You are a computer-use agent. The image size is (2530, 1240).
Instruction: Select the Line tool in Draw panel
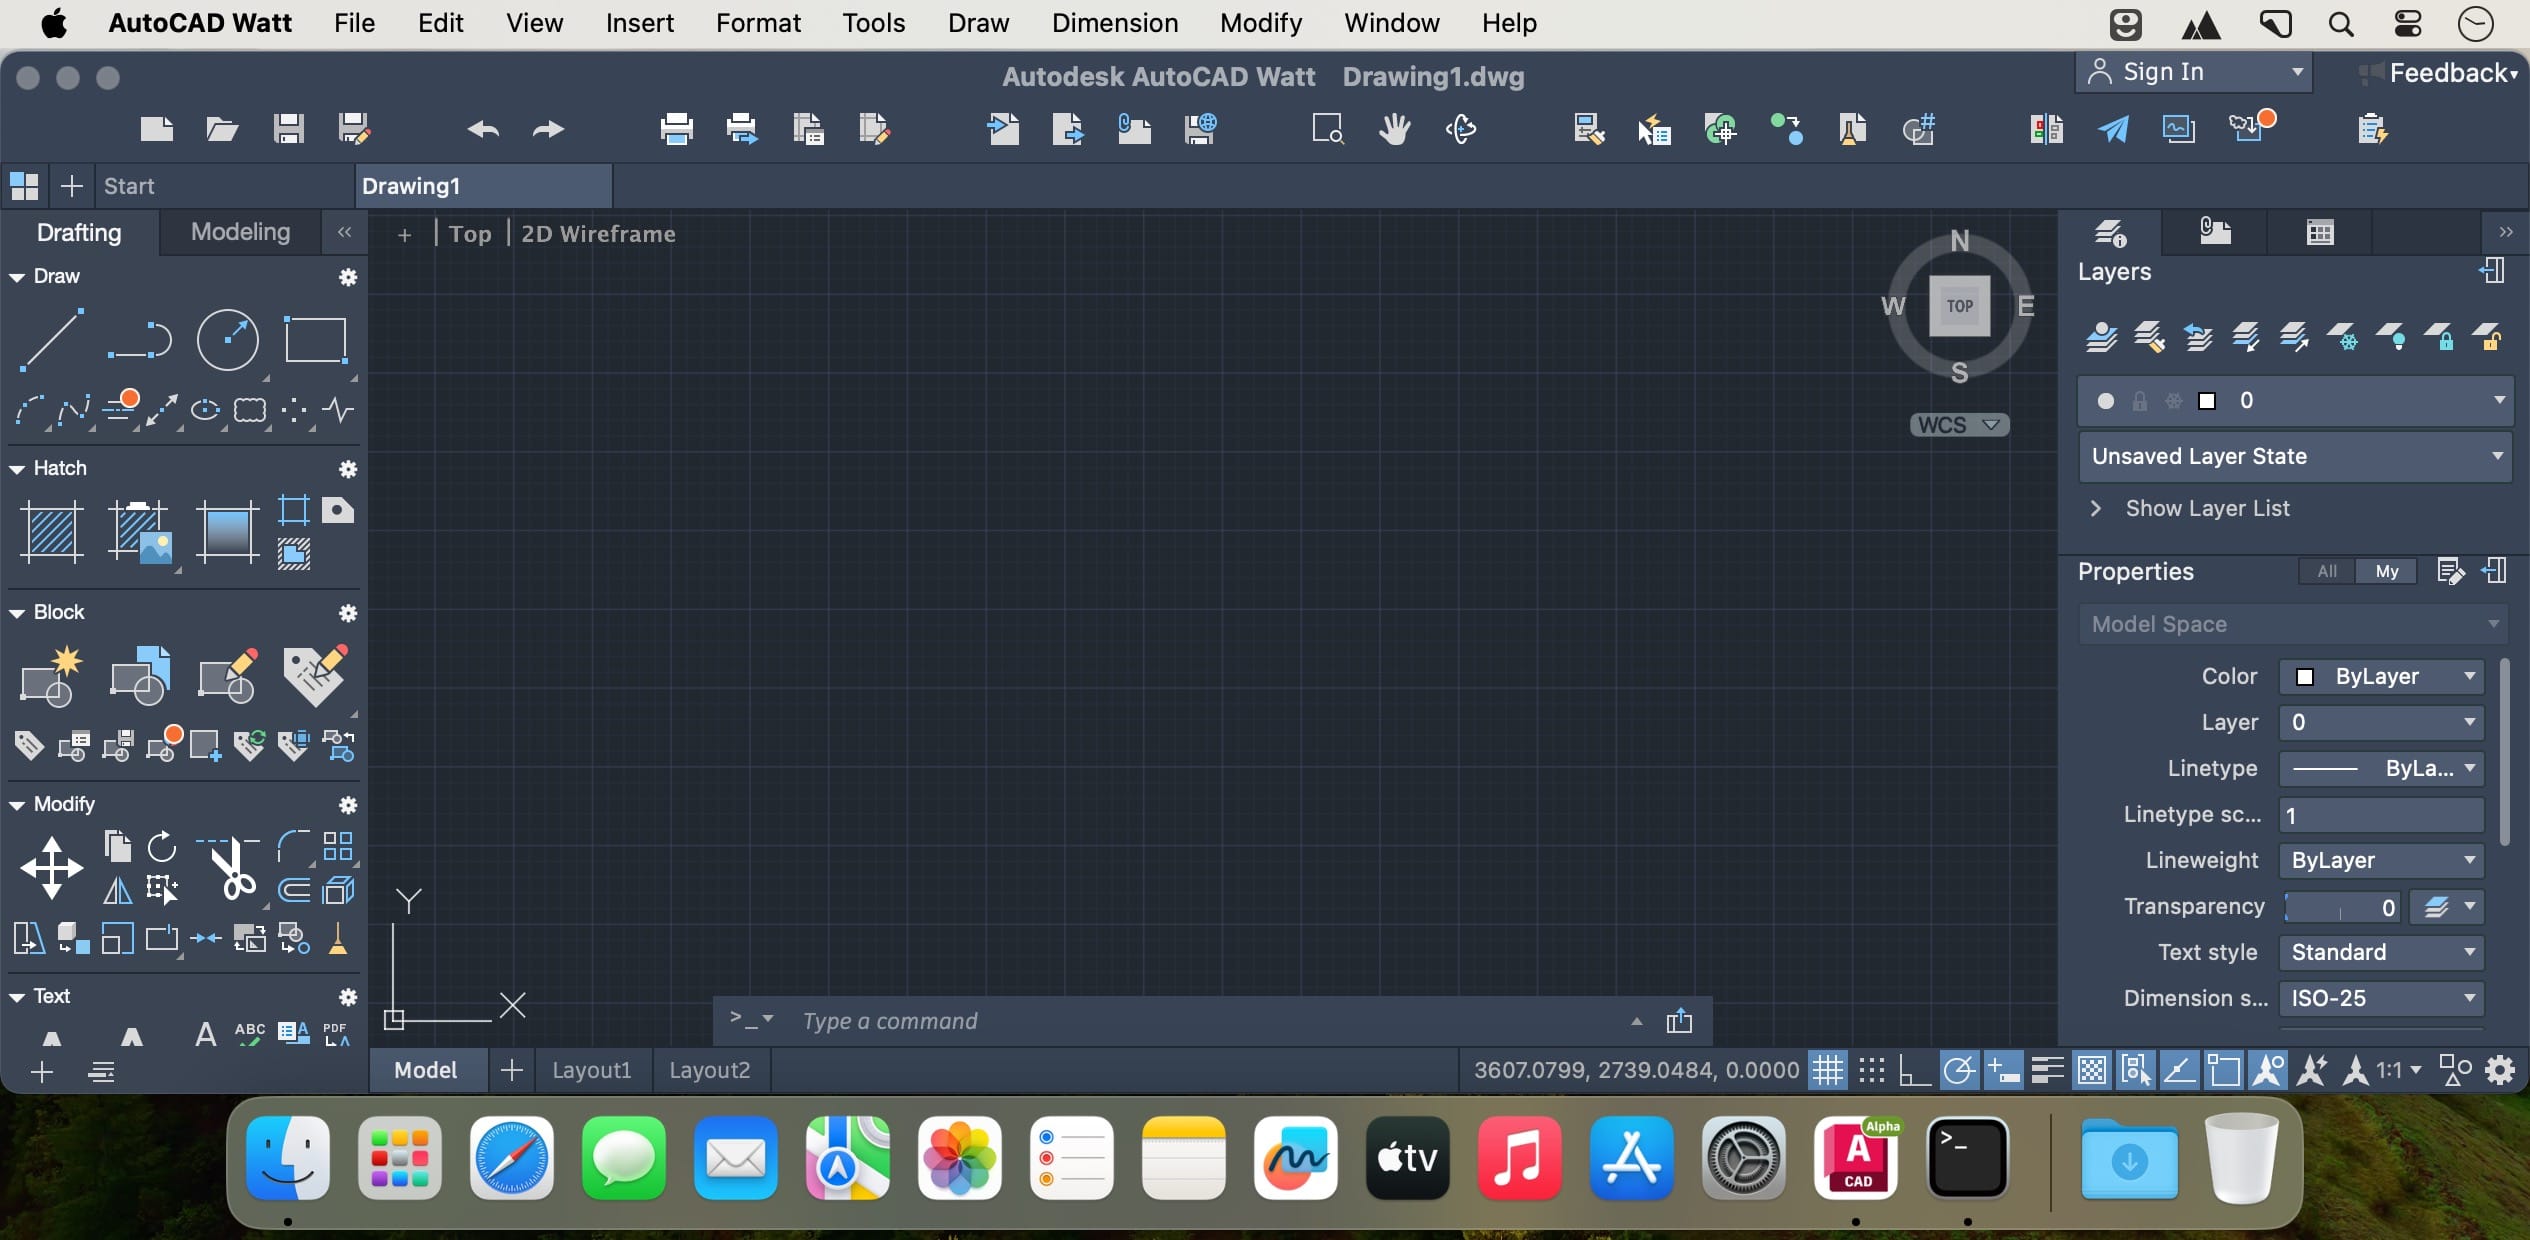tap(51, 340)
